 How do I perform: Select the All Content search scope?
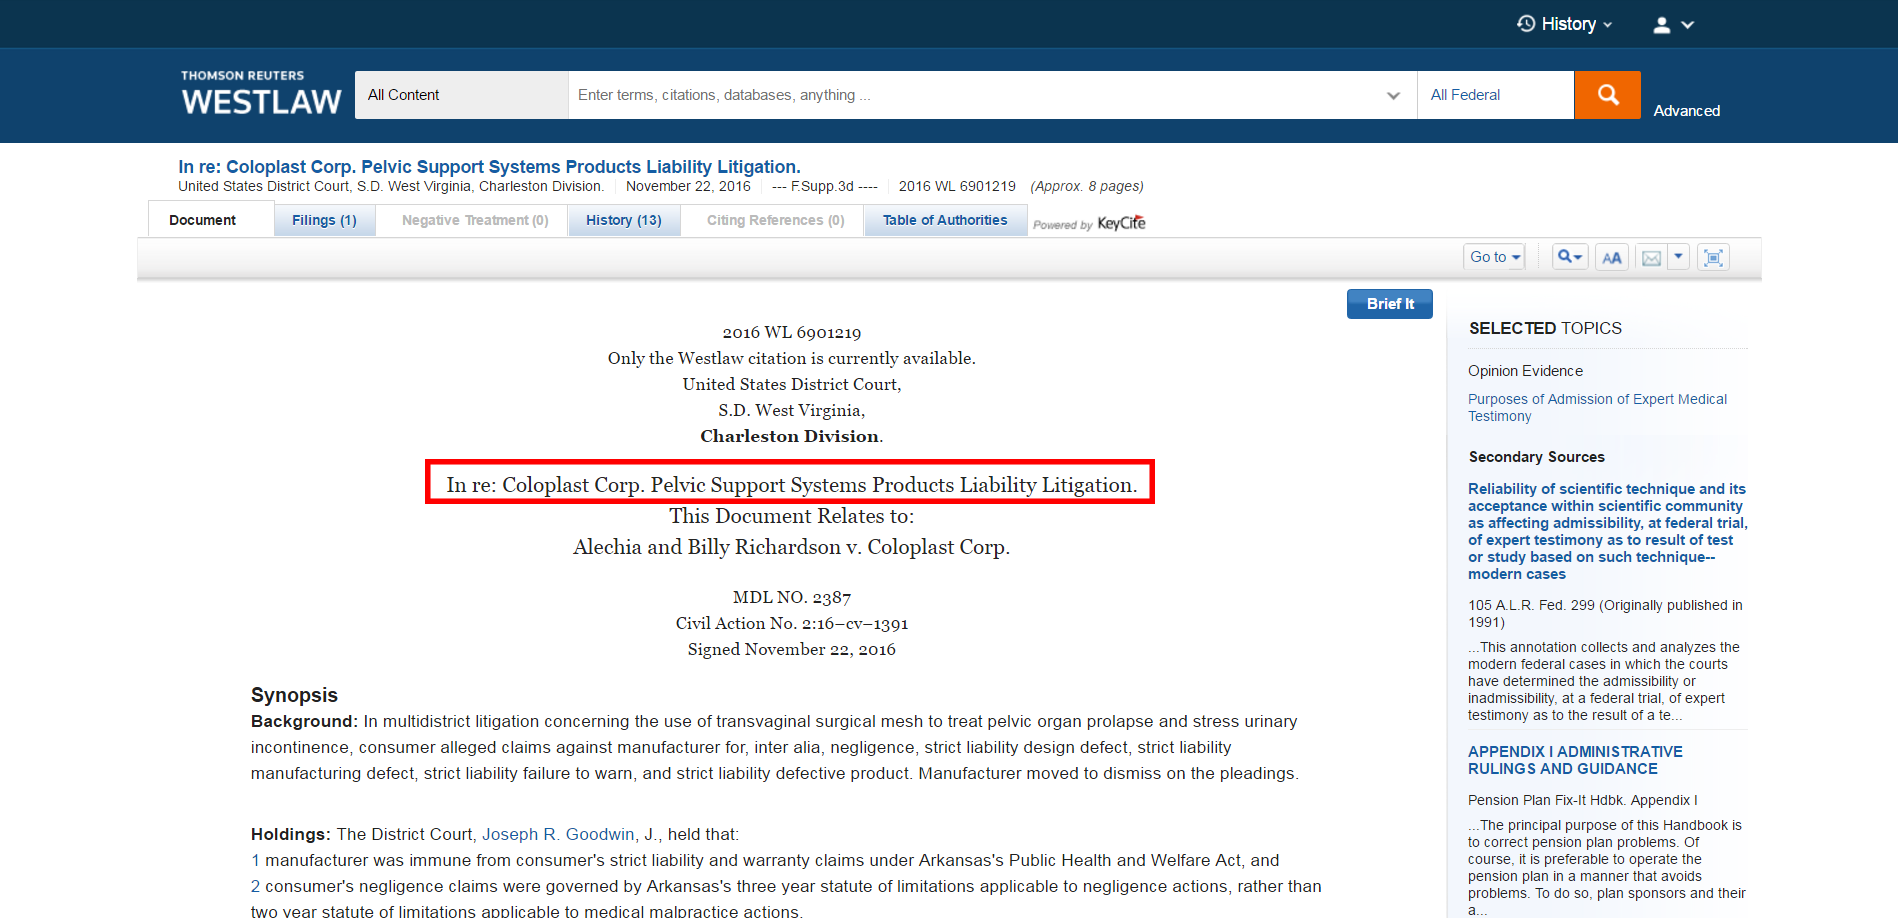[x=461, y=95]
